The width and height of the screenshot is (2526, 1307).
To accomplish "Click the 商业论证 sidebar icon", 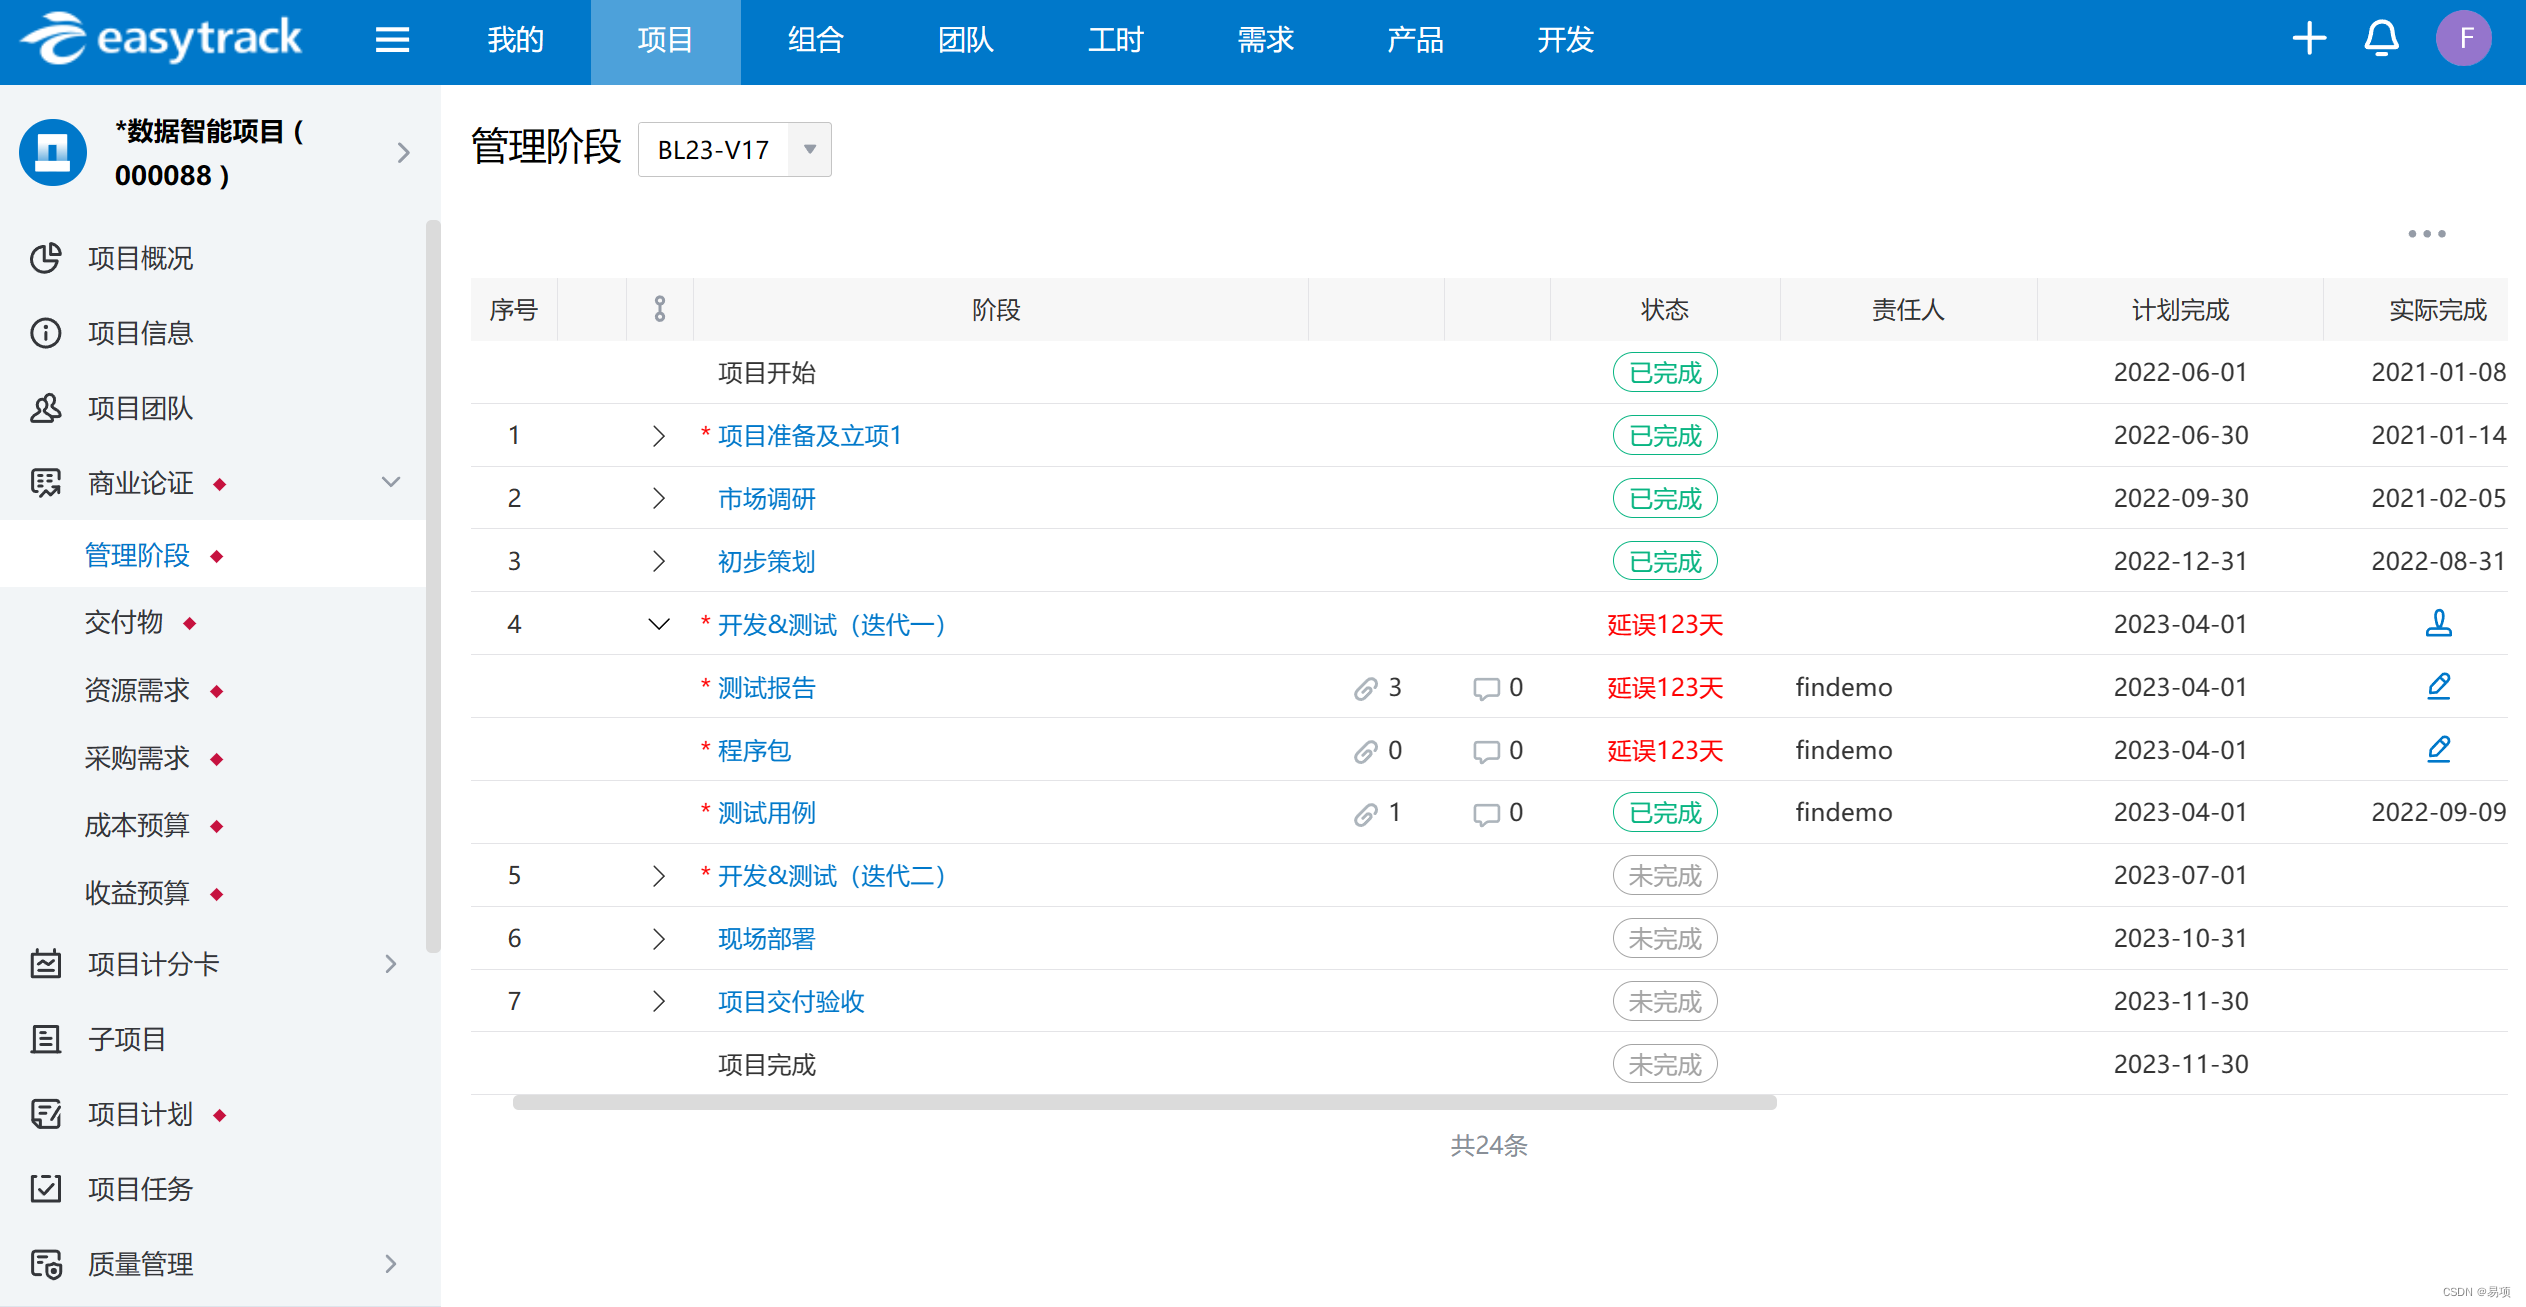I will pyautogui.click(x=45, y=483).
